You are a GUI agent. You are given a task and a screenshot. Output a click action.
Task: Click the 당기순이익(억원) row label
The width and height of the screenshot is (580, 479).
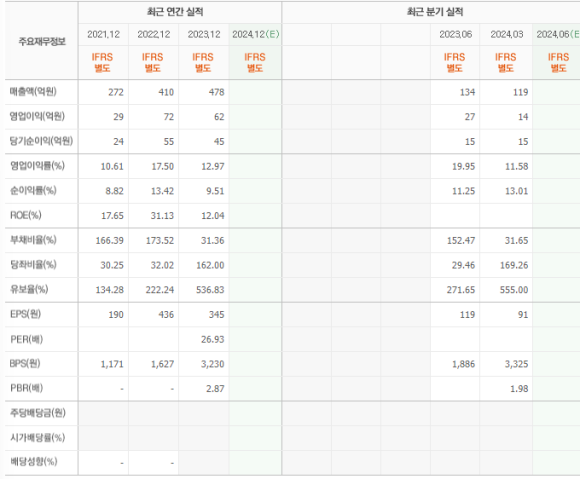tap(41, 141)
